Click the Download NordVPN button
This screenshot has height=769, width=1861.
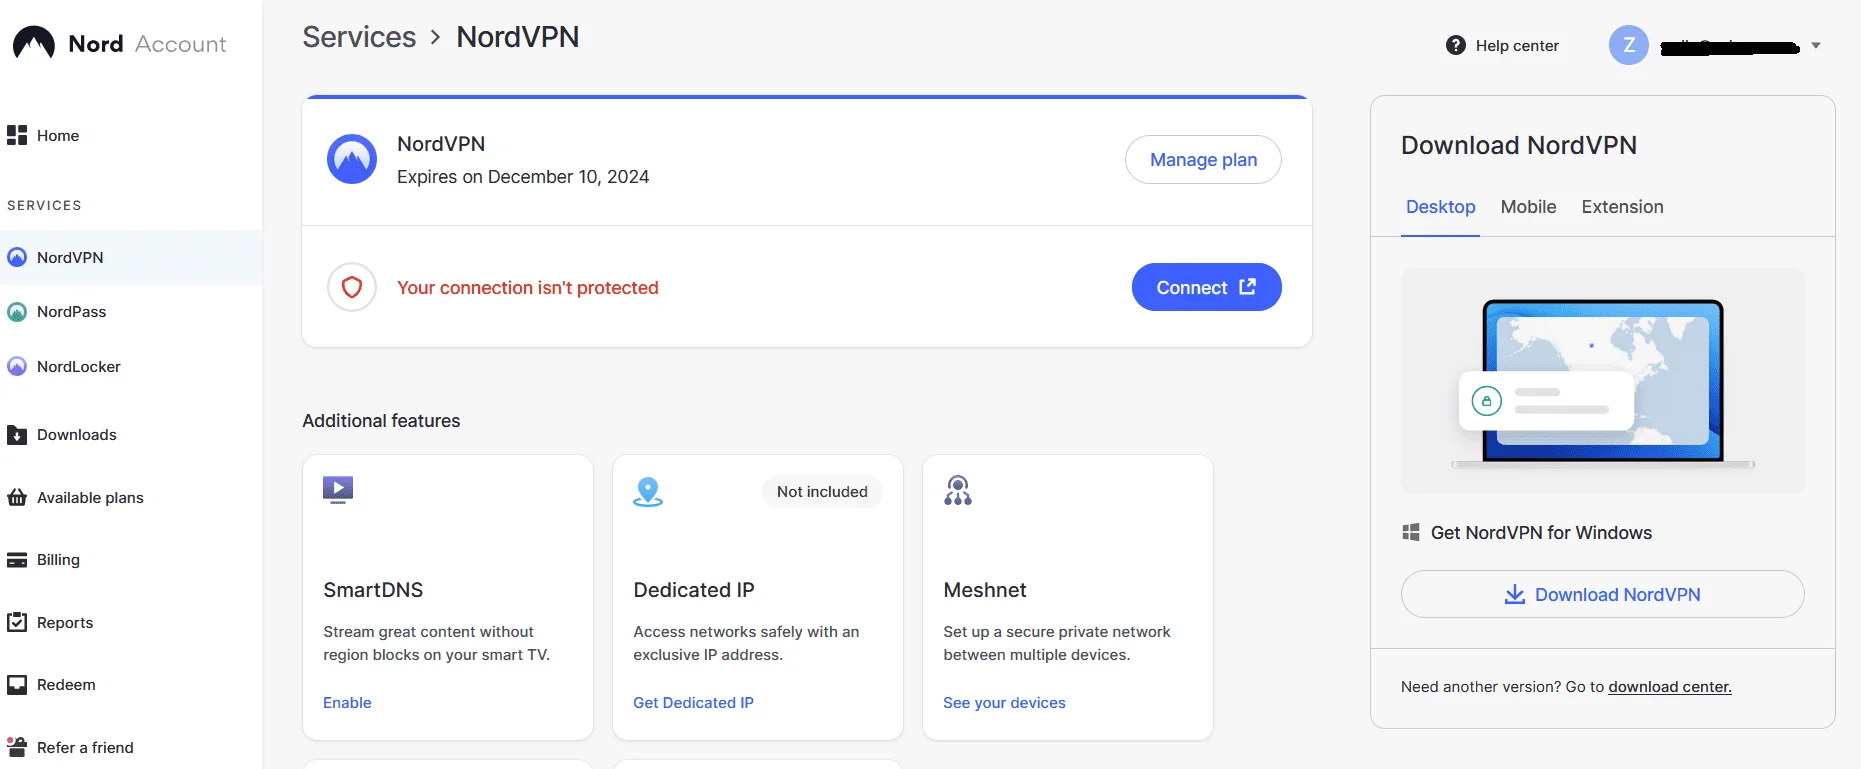pos(1602,594)
